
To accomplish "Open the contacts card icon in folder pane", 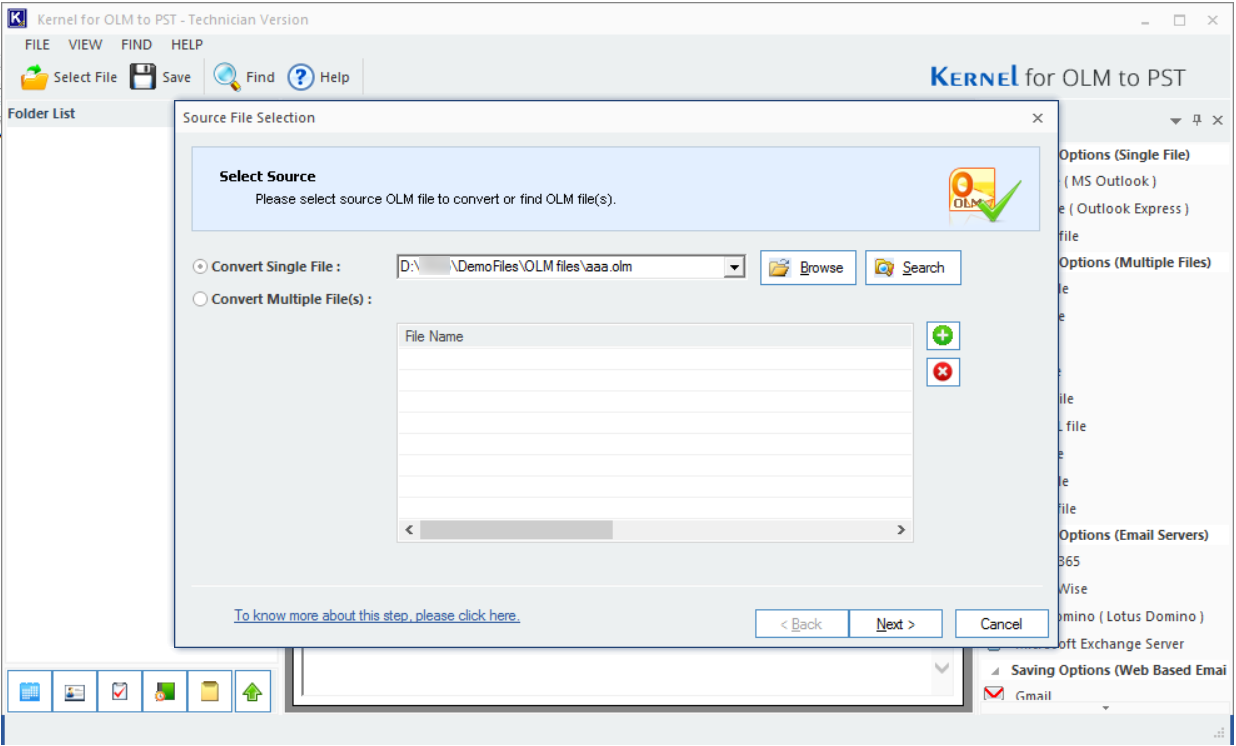I will 75,691.
